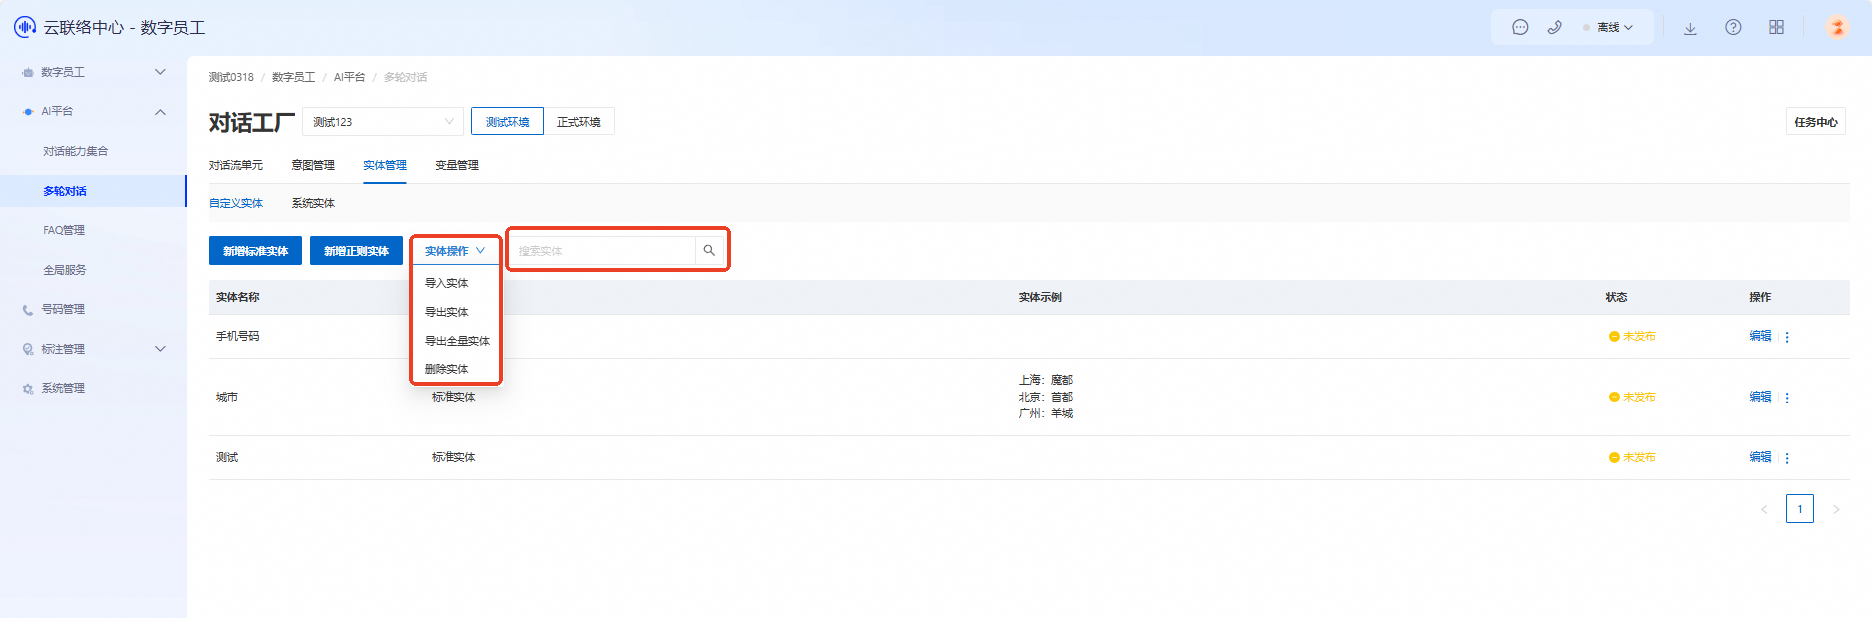Switch to 系统实体 sub-tab
This screenshot has width=1872, height=618.
pyautogui.click(x=313, y=203)
